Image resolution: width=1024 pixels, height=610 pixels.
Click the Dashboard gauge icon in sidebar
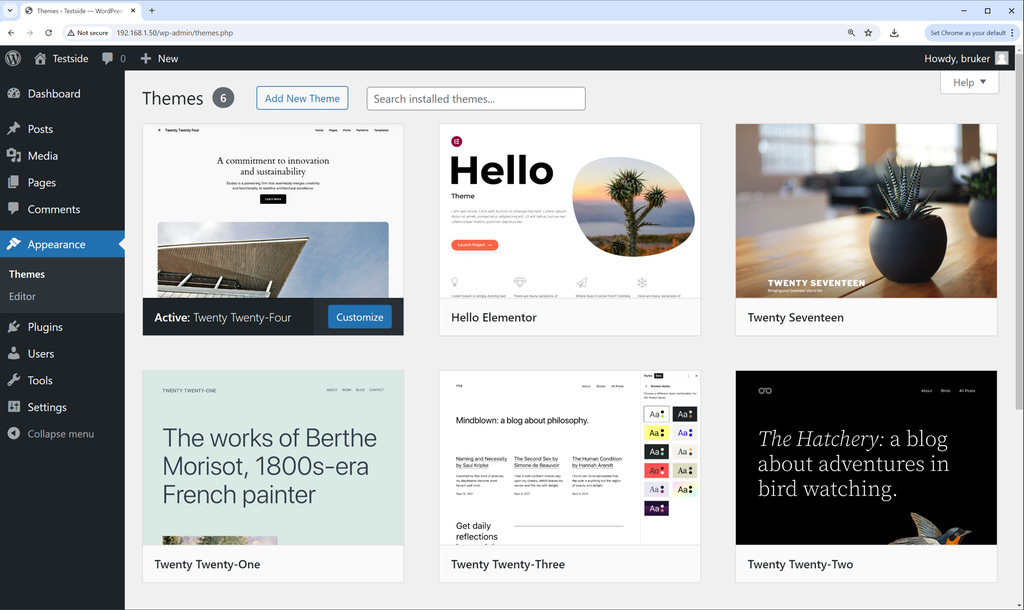click(14, 94)
